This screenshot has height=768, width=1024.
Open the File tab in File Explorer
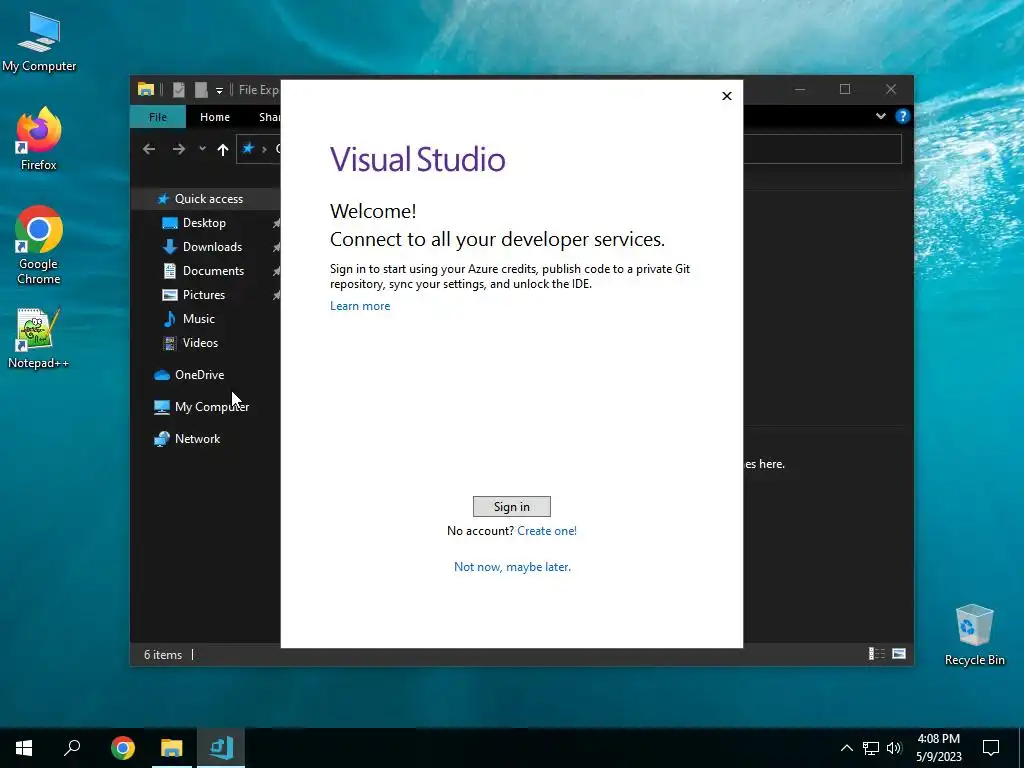click(157, 117)
